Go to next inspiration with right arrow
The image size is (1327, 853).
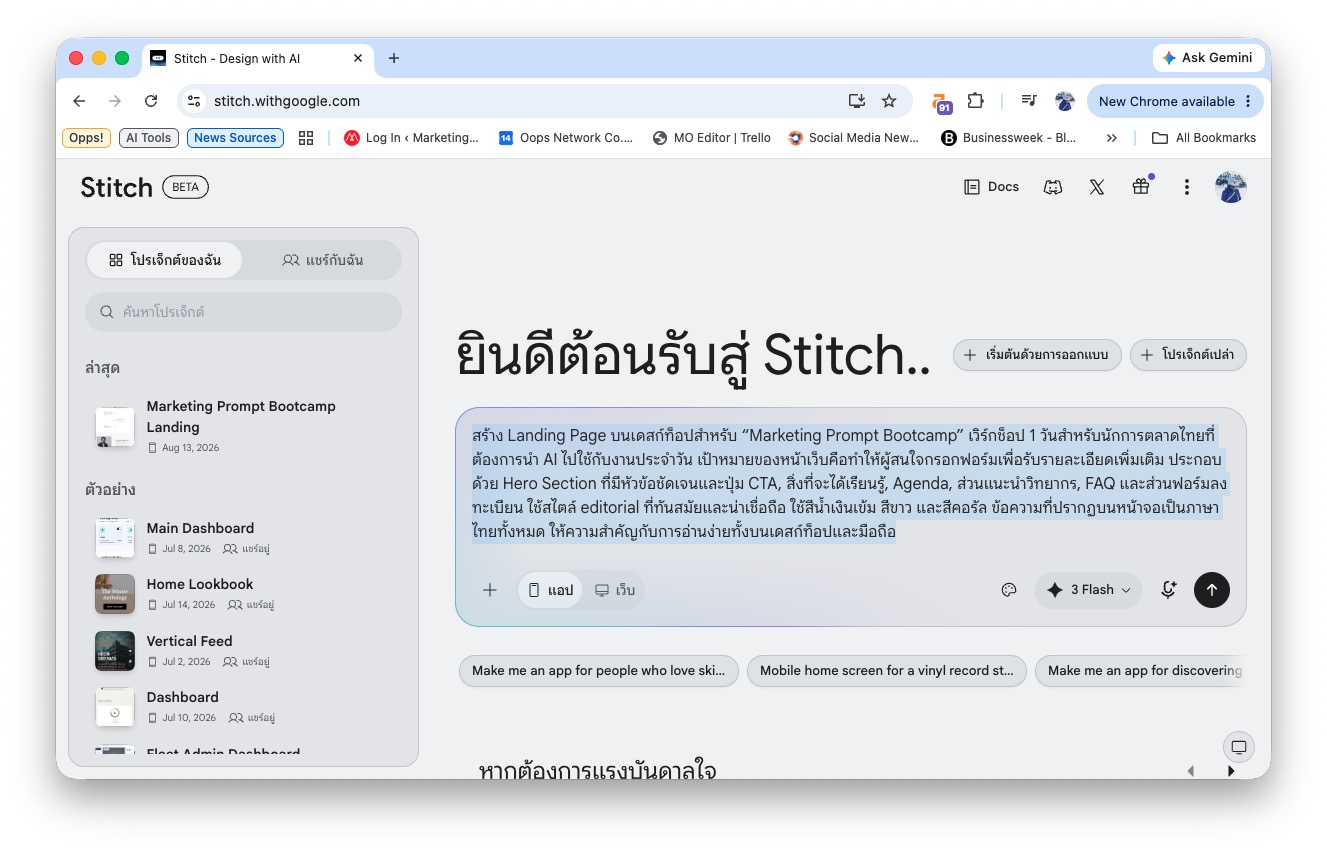[x=1231, y=771]
